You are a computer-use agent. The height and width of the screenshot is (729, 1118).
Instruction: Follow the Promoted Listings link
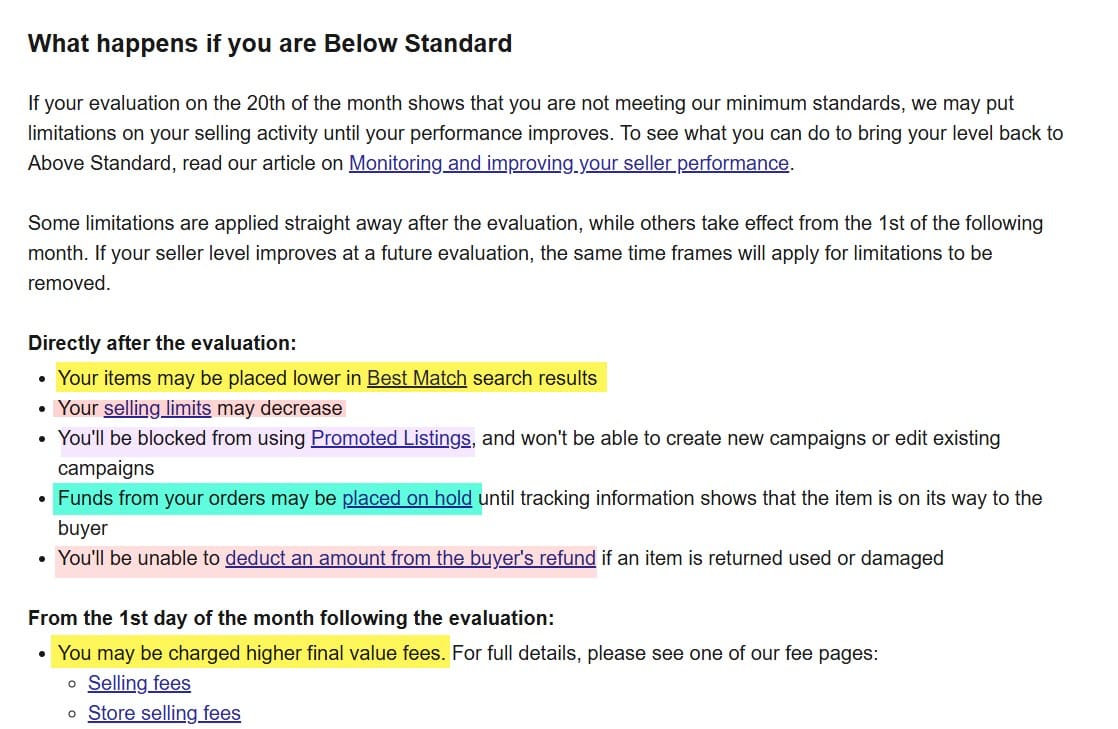pos(391,438)
